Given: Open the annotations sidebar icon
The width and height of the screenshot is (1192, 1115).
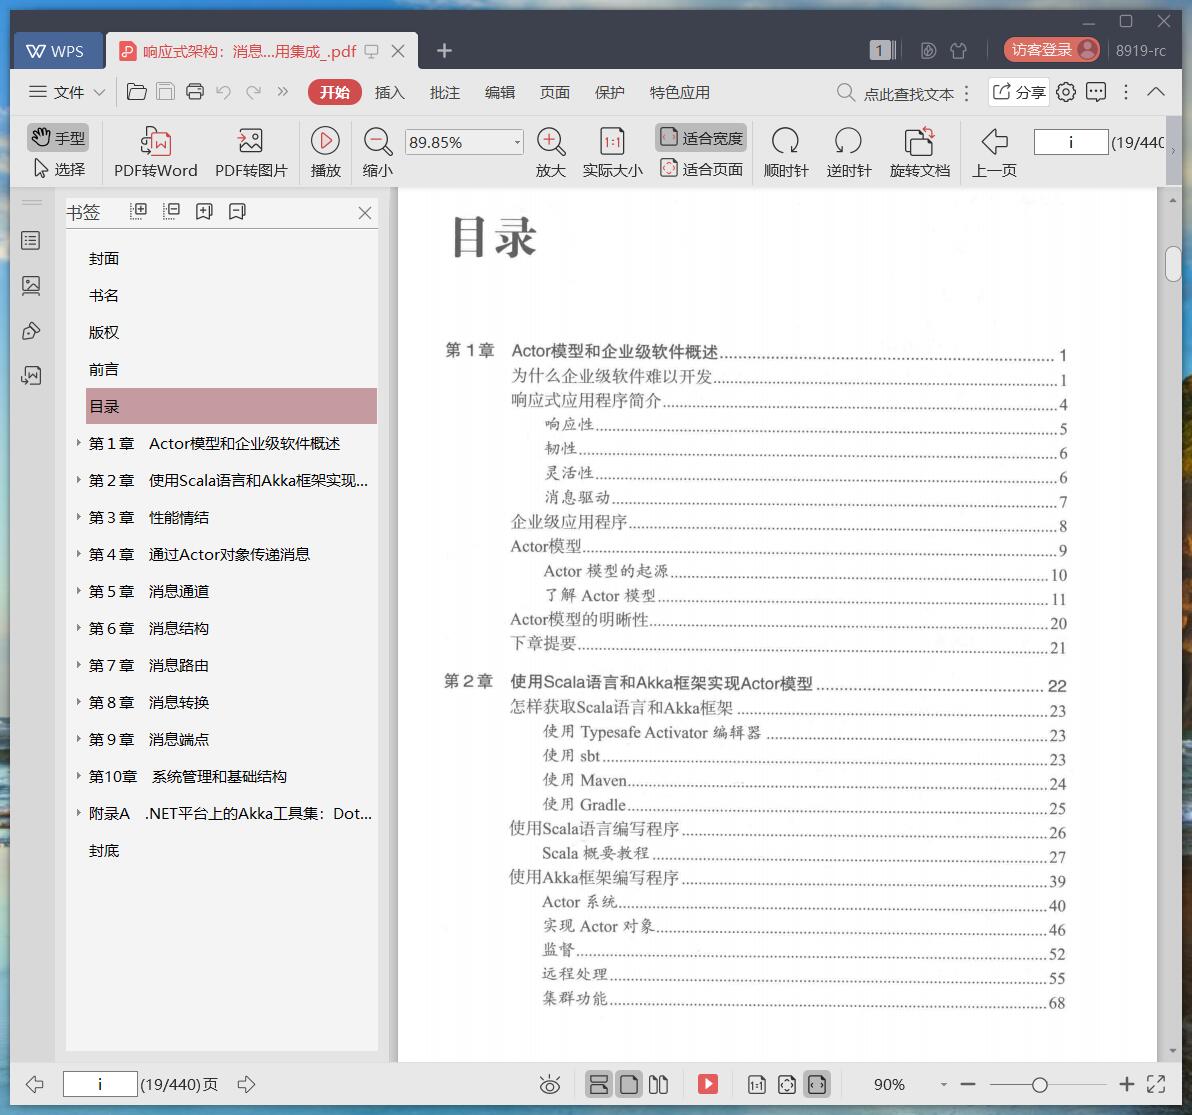Looking at the screenshot, I should (30, 331).
